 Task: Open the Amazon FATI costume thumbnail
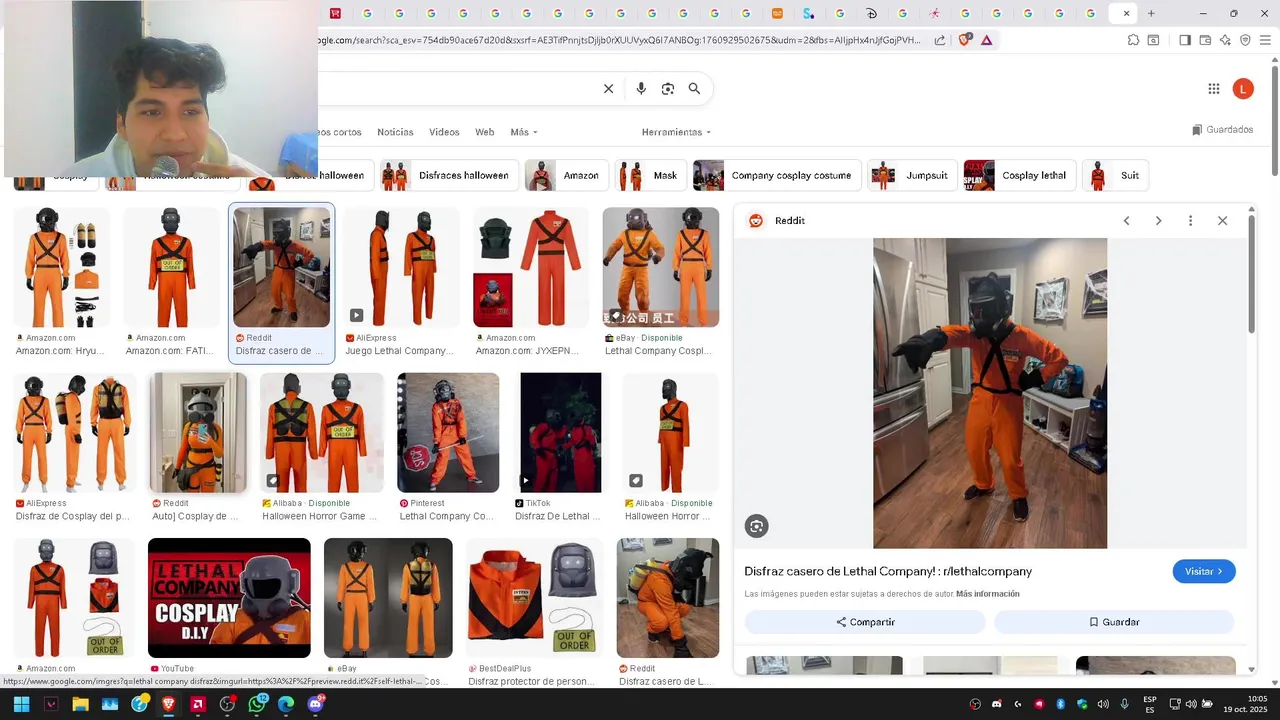[x=171, y=267]
